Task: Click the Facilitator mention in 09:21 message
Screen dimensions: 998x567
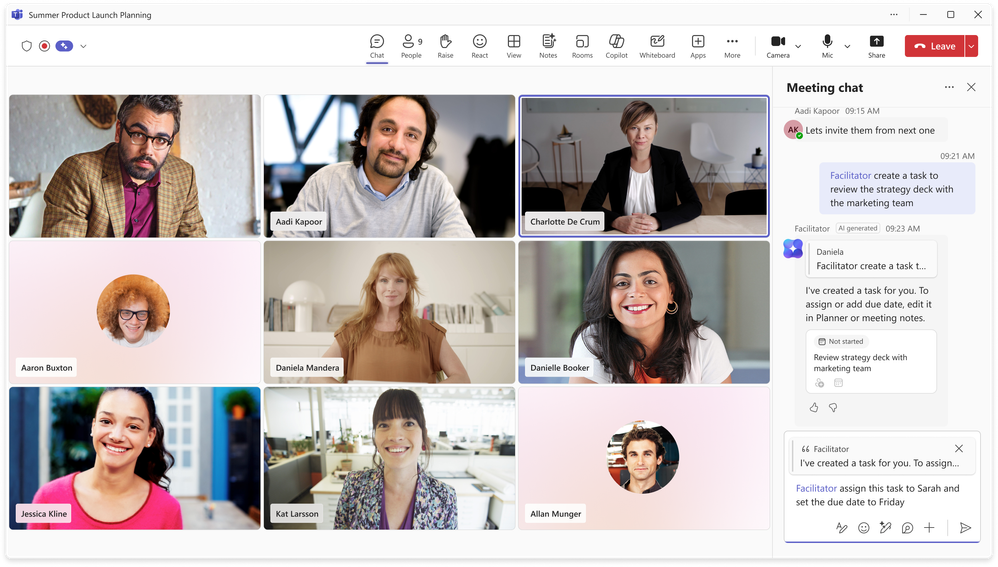Action: pos(850,176)
